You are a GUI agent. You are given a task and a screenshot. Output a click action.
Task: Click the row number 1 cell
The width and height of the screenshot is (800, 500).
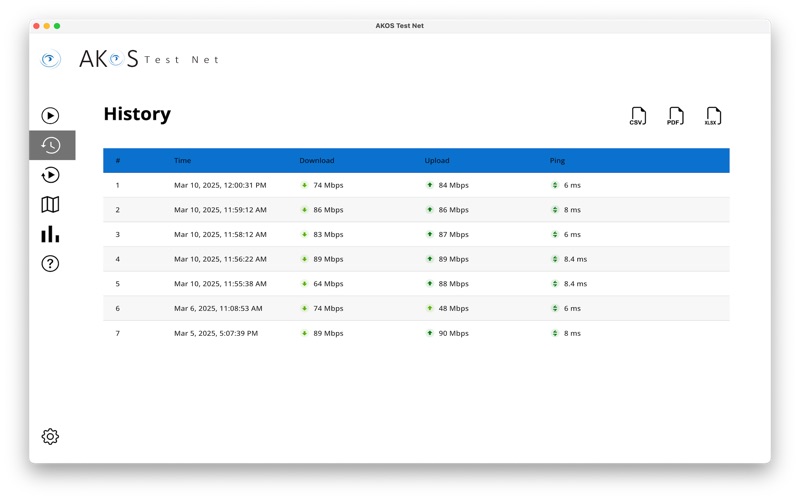[x=117, y=185]
